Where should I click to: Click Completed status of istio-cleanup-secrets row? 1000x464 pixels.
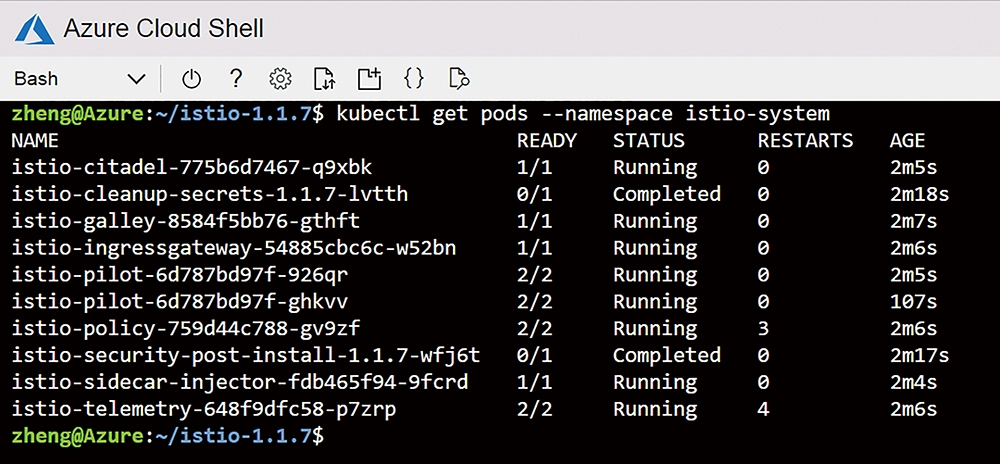tap(666, 194)
